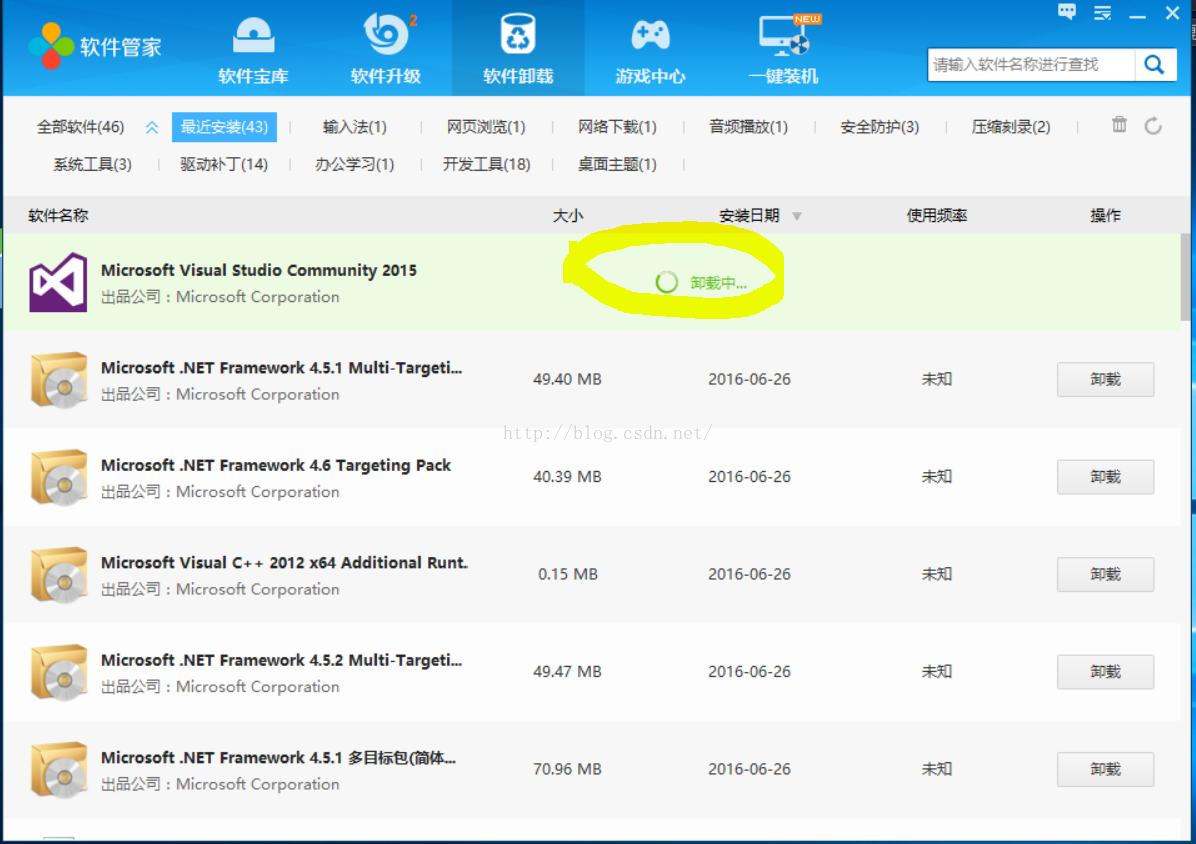The width and height of the screenshot is (1196, 844).
Task: Select the 开发工具(18) category
Action: pyautogui.click(x=486, y=164)
